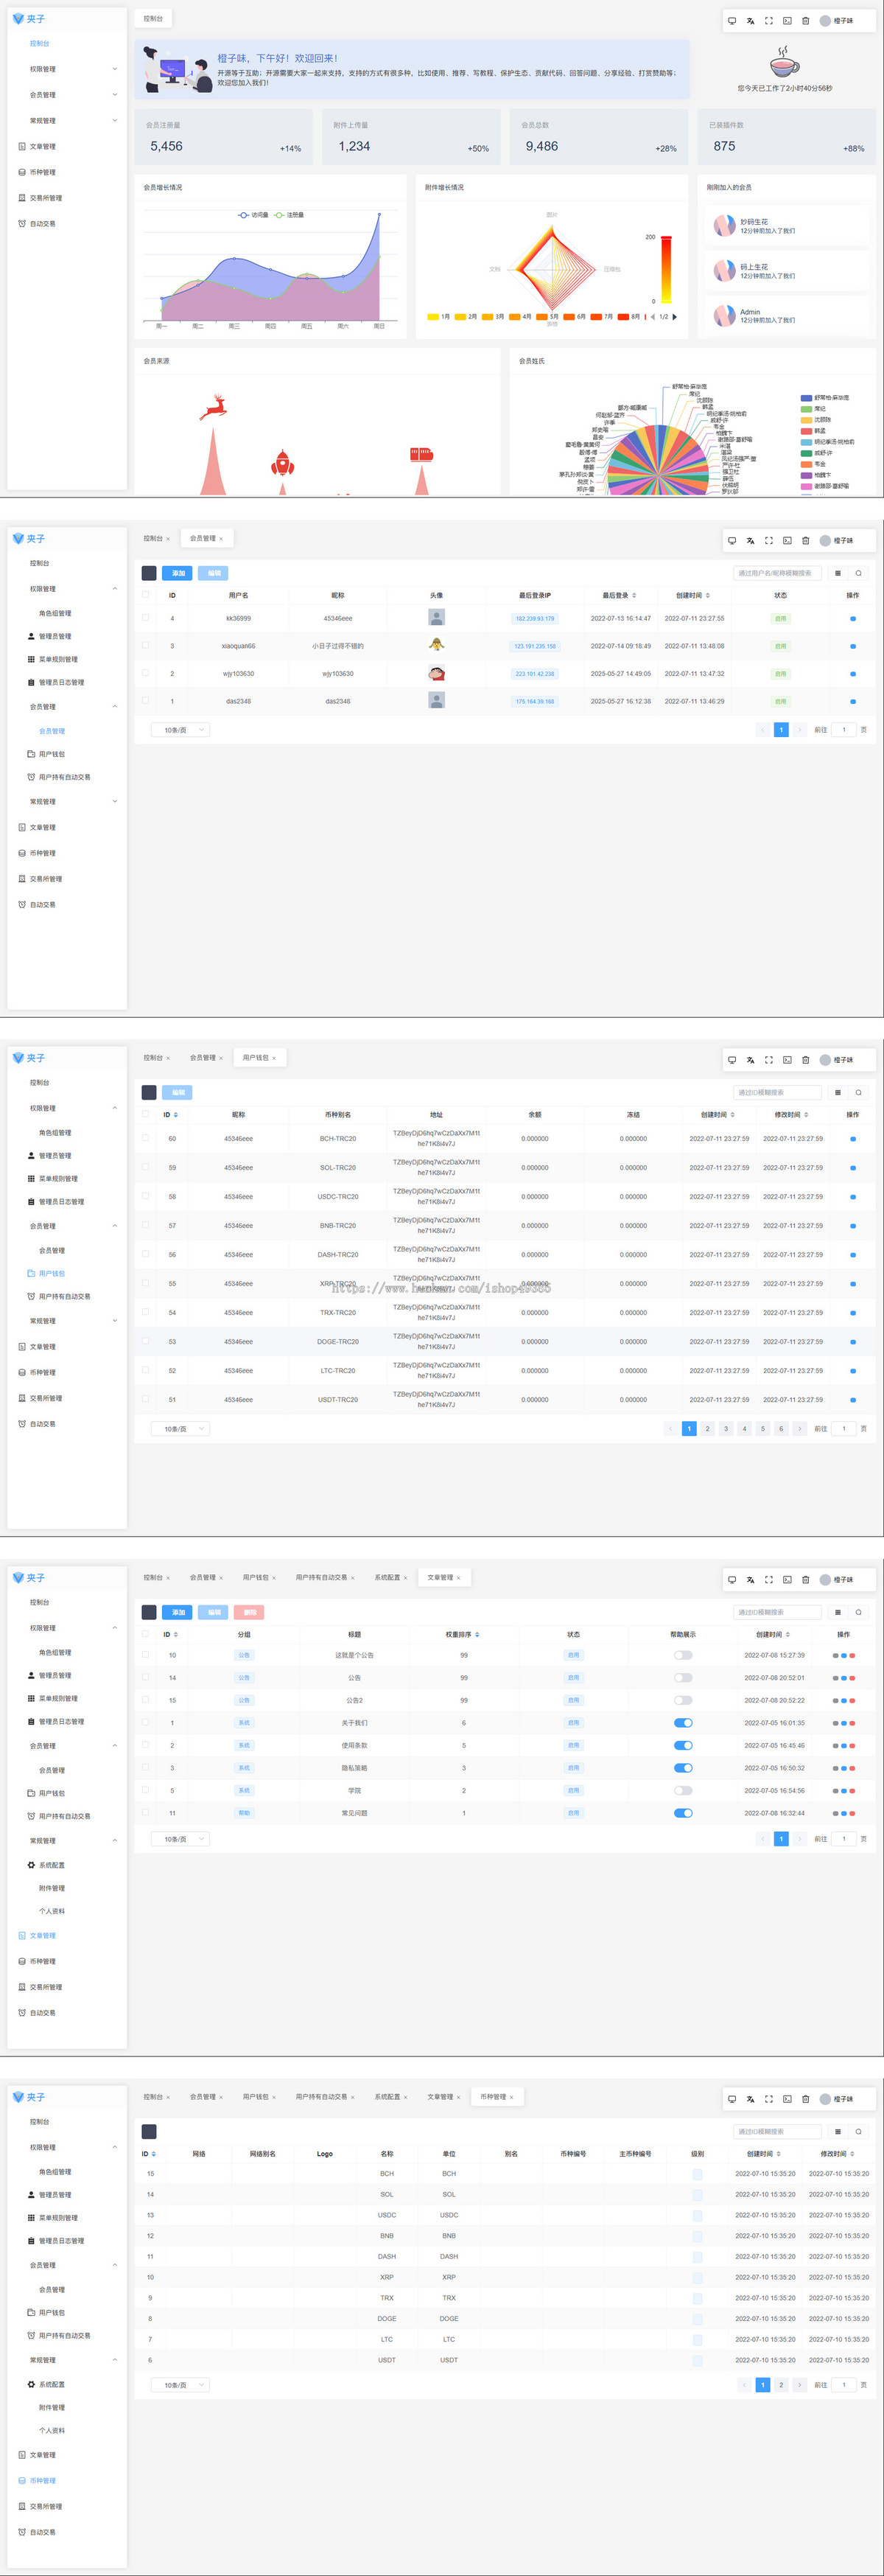Screen dimensions: 884x2576
Task: Open 10条/页 page-size dropdown on 会员管理 page
Action: coord(180,730)
